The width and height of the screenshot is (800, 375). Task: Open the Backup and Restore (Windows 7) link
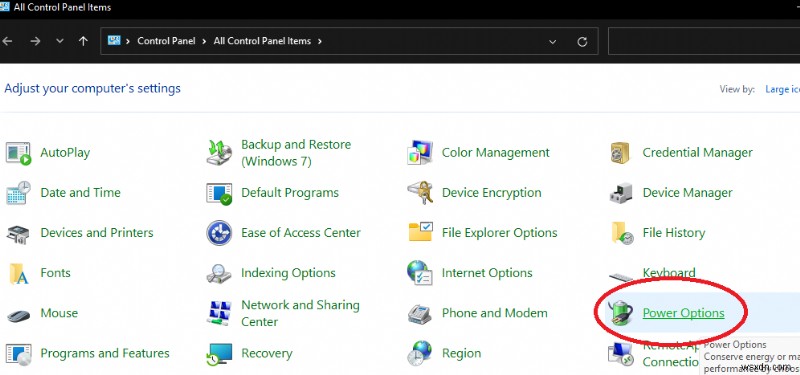coord(296,153)
